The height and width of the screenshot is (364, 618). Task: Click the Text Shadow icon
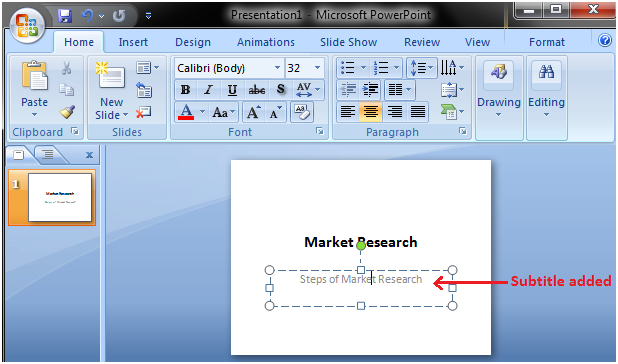click(x=281, y=89)
